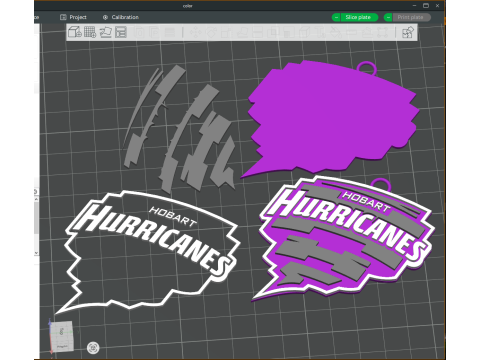Click the left panel scroll-up arrow
Viewport: 480px width, 360px height.
coord(36,199)
